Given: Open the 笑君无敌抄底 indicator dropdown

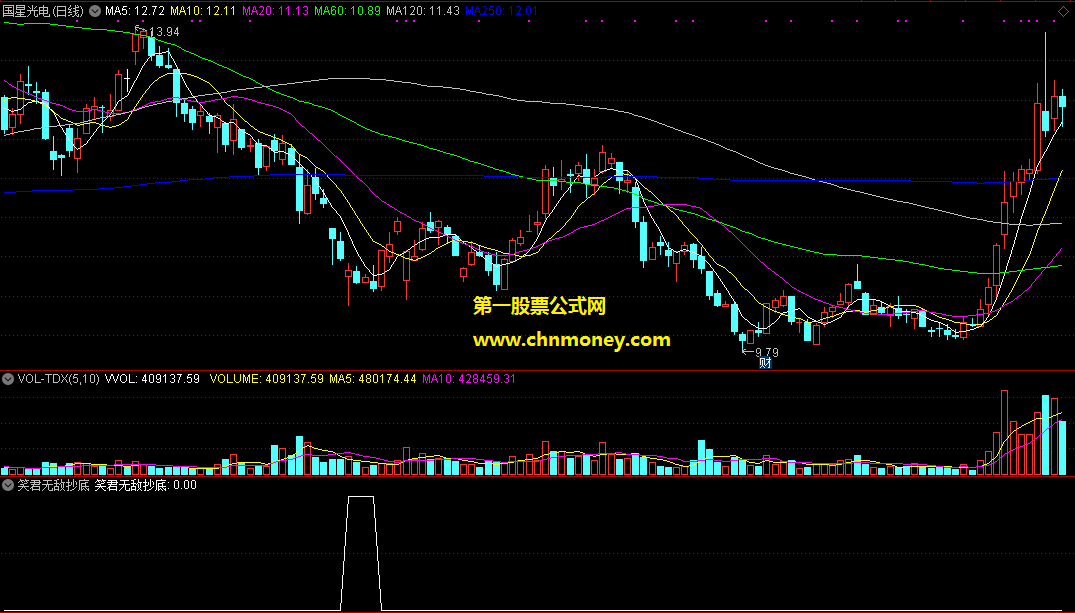Looking at the screenshot, I should tap(8, 485).
